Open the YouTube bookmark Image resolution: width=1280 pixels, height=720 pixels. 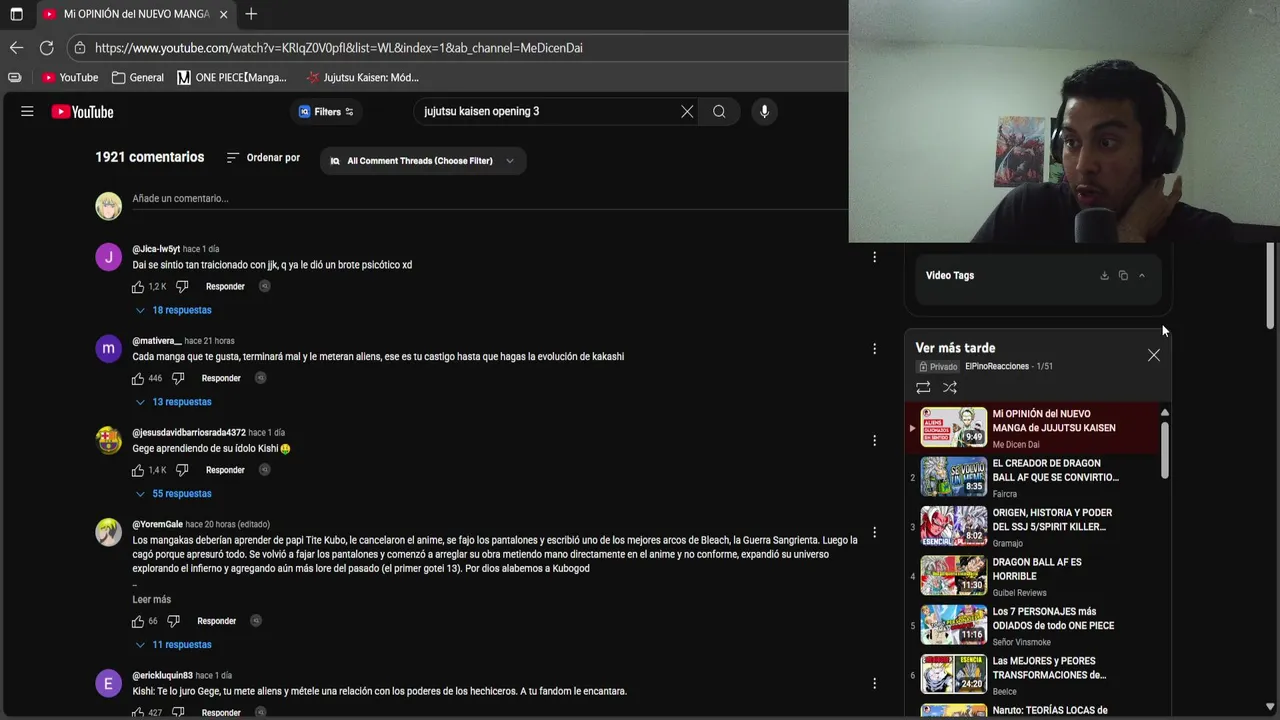(70, 77)
